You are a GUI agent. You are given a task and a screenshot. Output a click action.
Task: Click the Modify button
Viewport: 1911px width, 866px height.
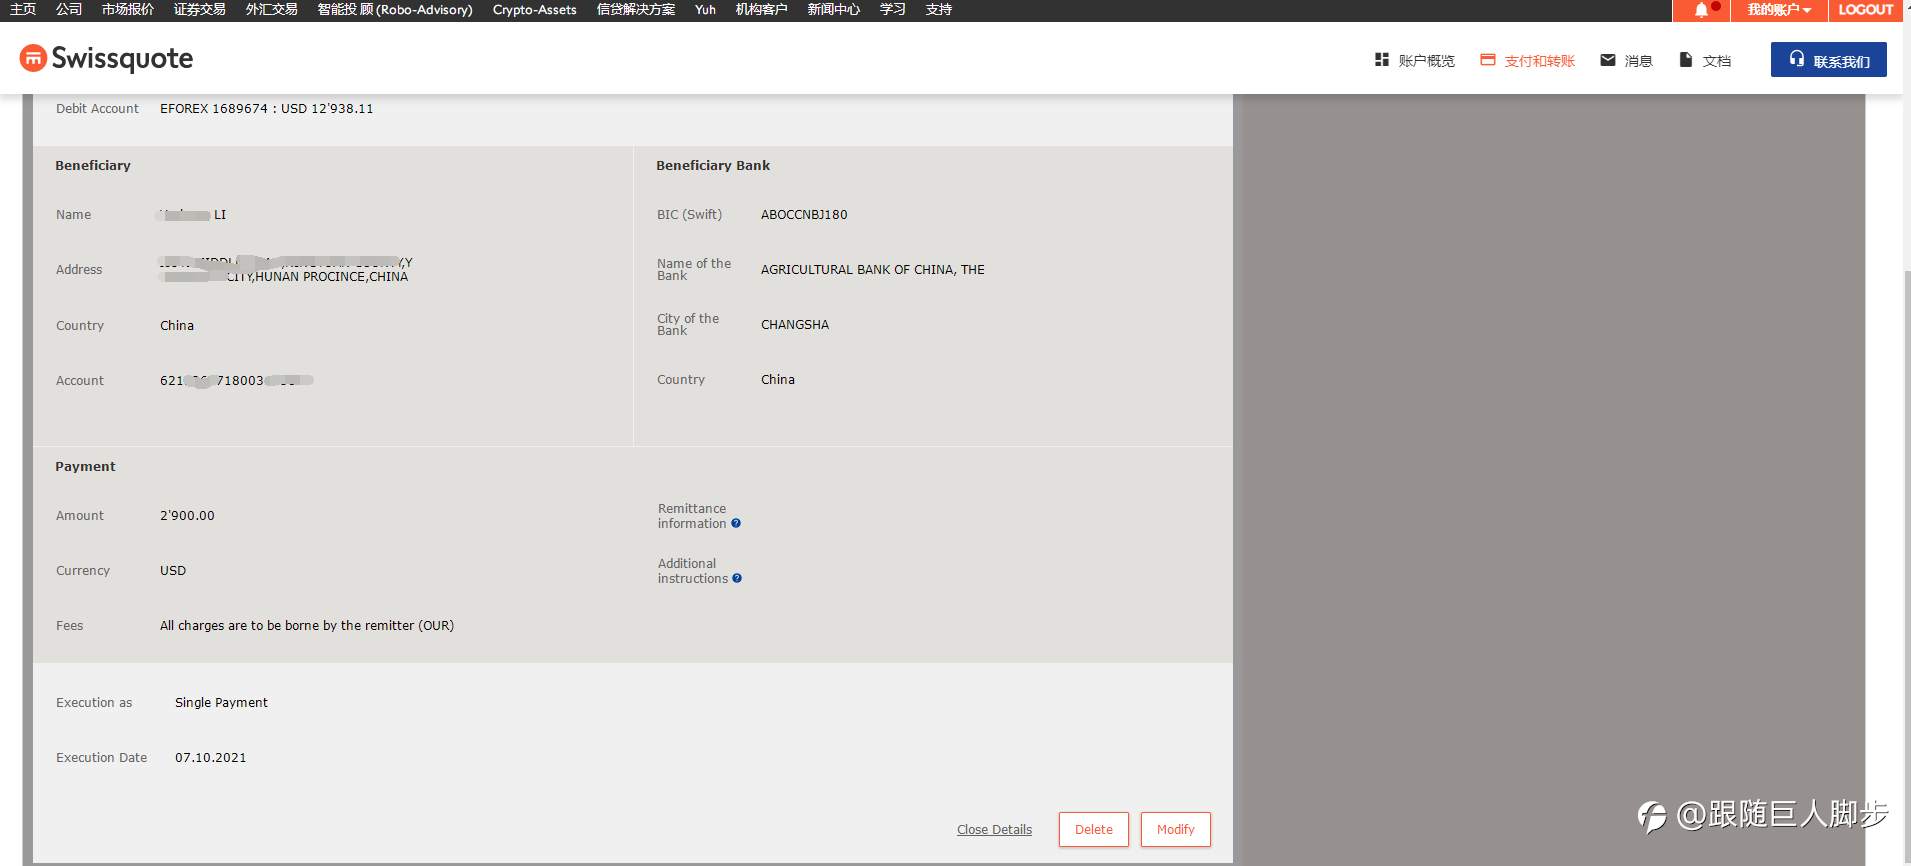pyautogui.click(x=1175, y=829)
